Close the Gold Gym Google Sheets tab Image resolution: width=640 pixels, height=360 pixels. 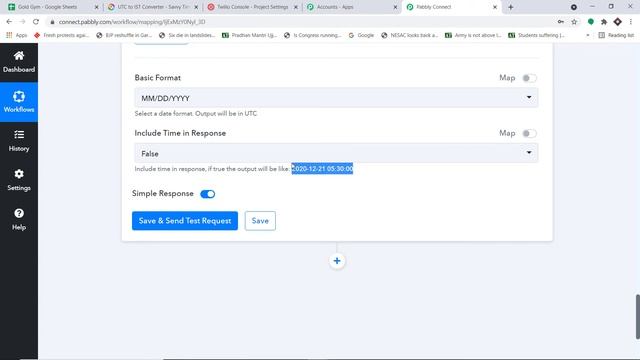(x=96, y=7)
